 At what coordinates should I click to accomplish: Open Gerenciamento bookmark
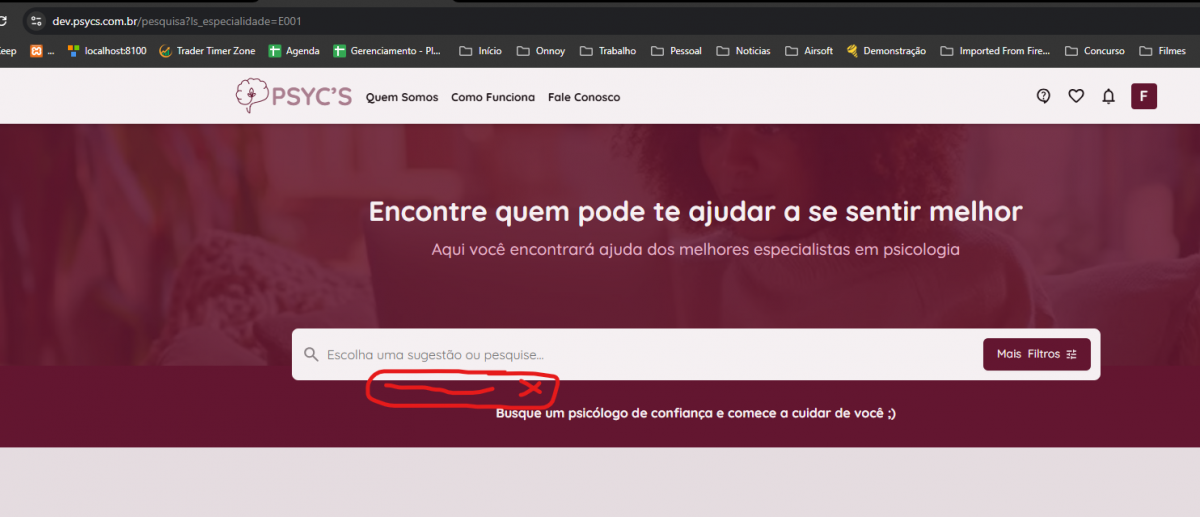coord(387,51)
